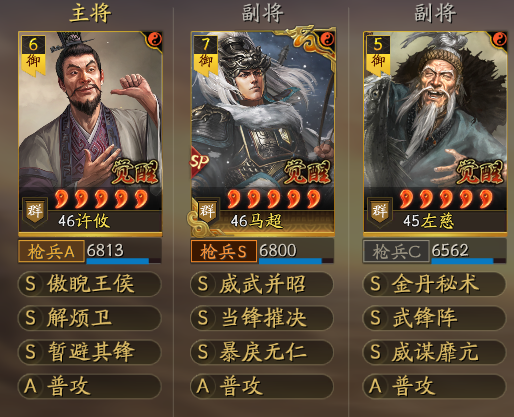
Task: Click the 觉醒 awakening stamp on 马超's card
Action: click(307, 172)
